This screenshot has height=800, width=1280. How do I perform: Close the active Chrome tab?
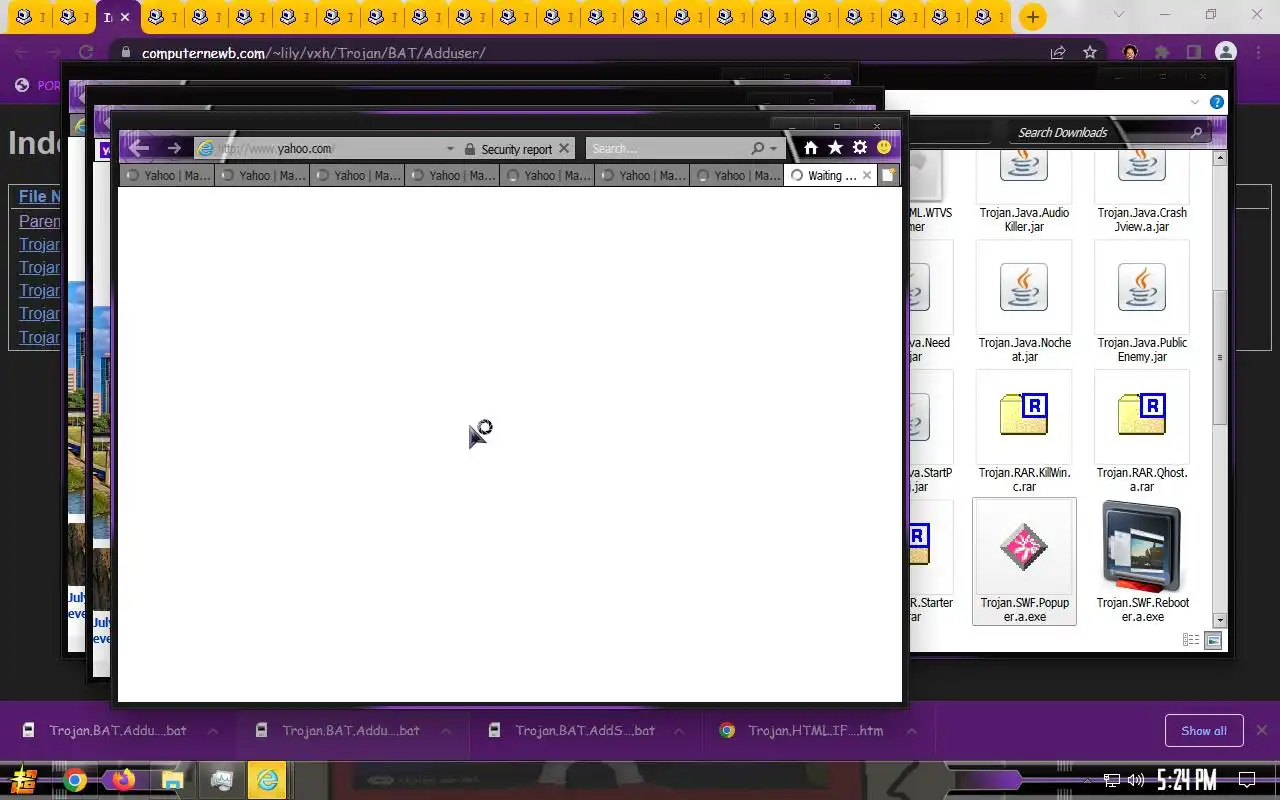[x=125, y=17]
